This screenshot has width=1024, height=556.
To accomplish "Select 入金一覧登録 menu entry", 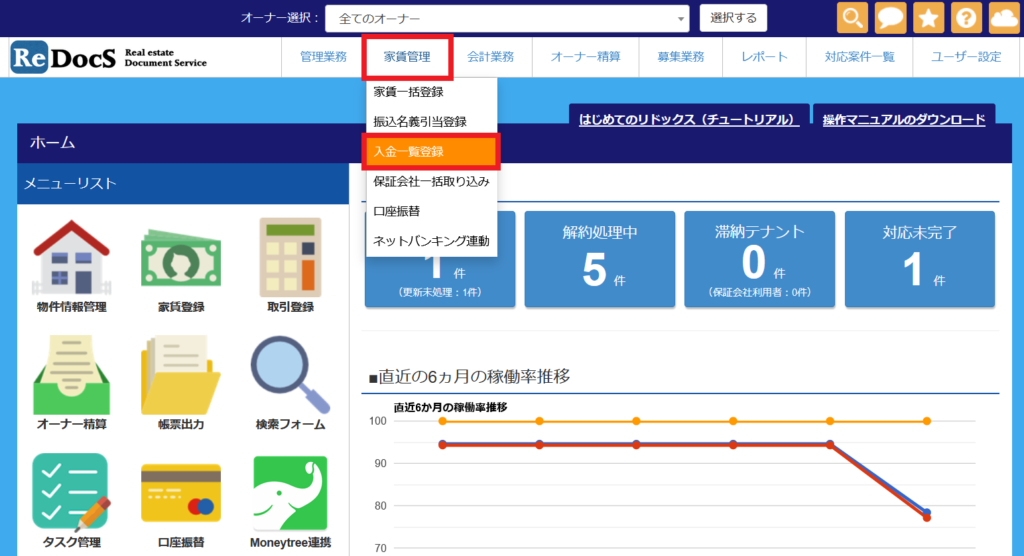I will point(432,152).
